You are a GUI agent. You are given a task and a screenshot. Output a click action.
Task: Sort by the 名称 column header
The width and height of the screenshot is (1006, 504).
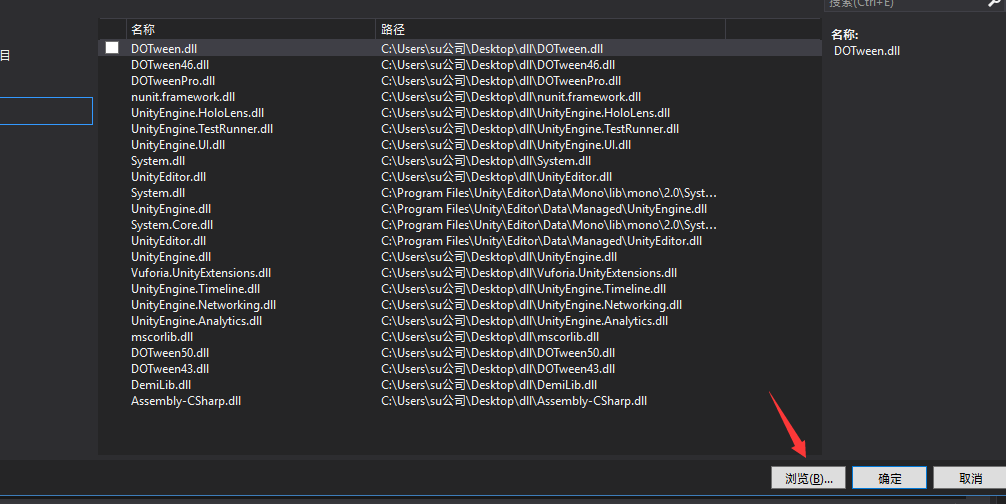251,29
